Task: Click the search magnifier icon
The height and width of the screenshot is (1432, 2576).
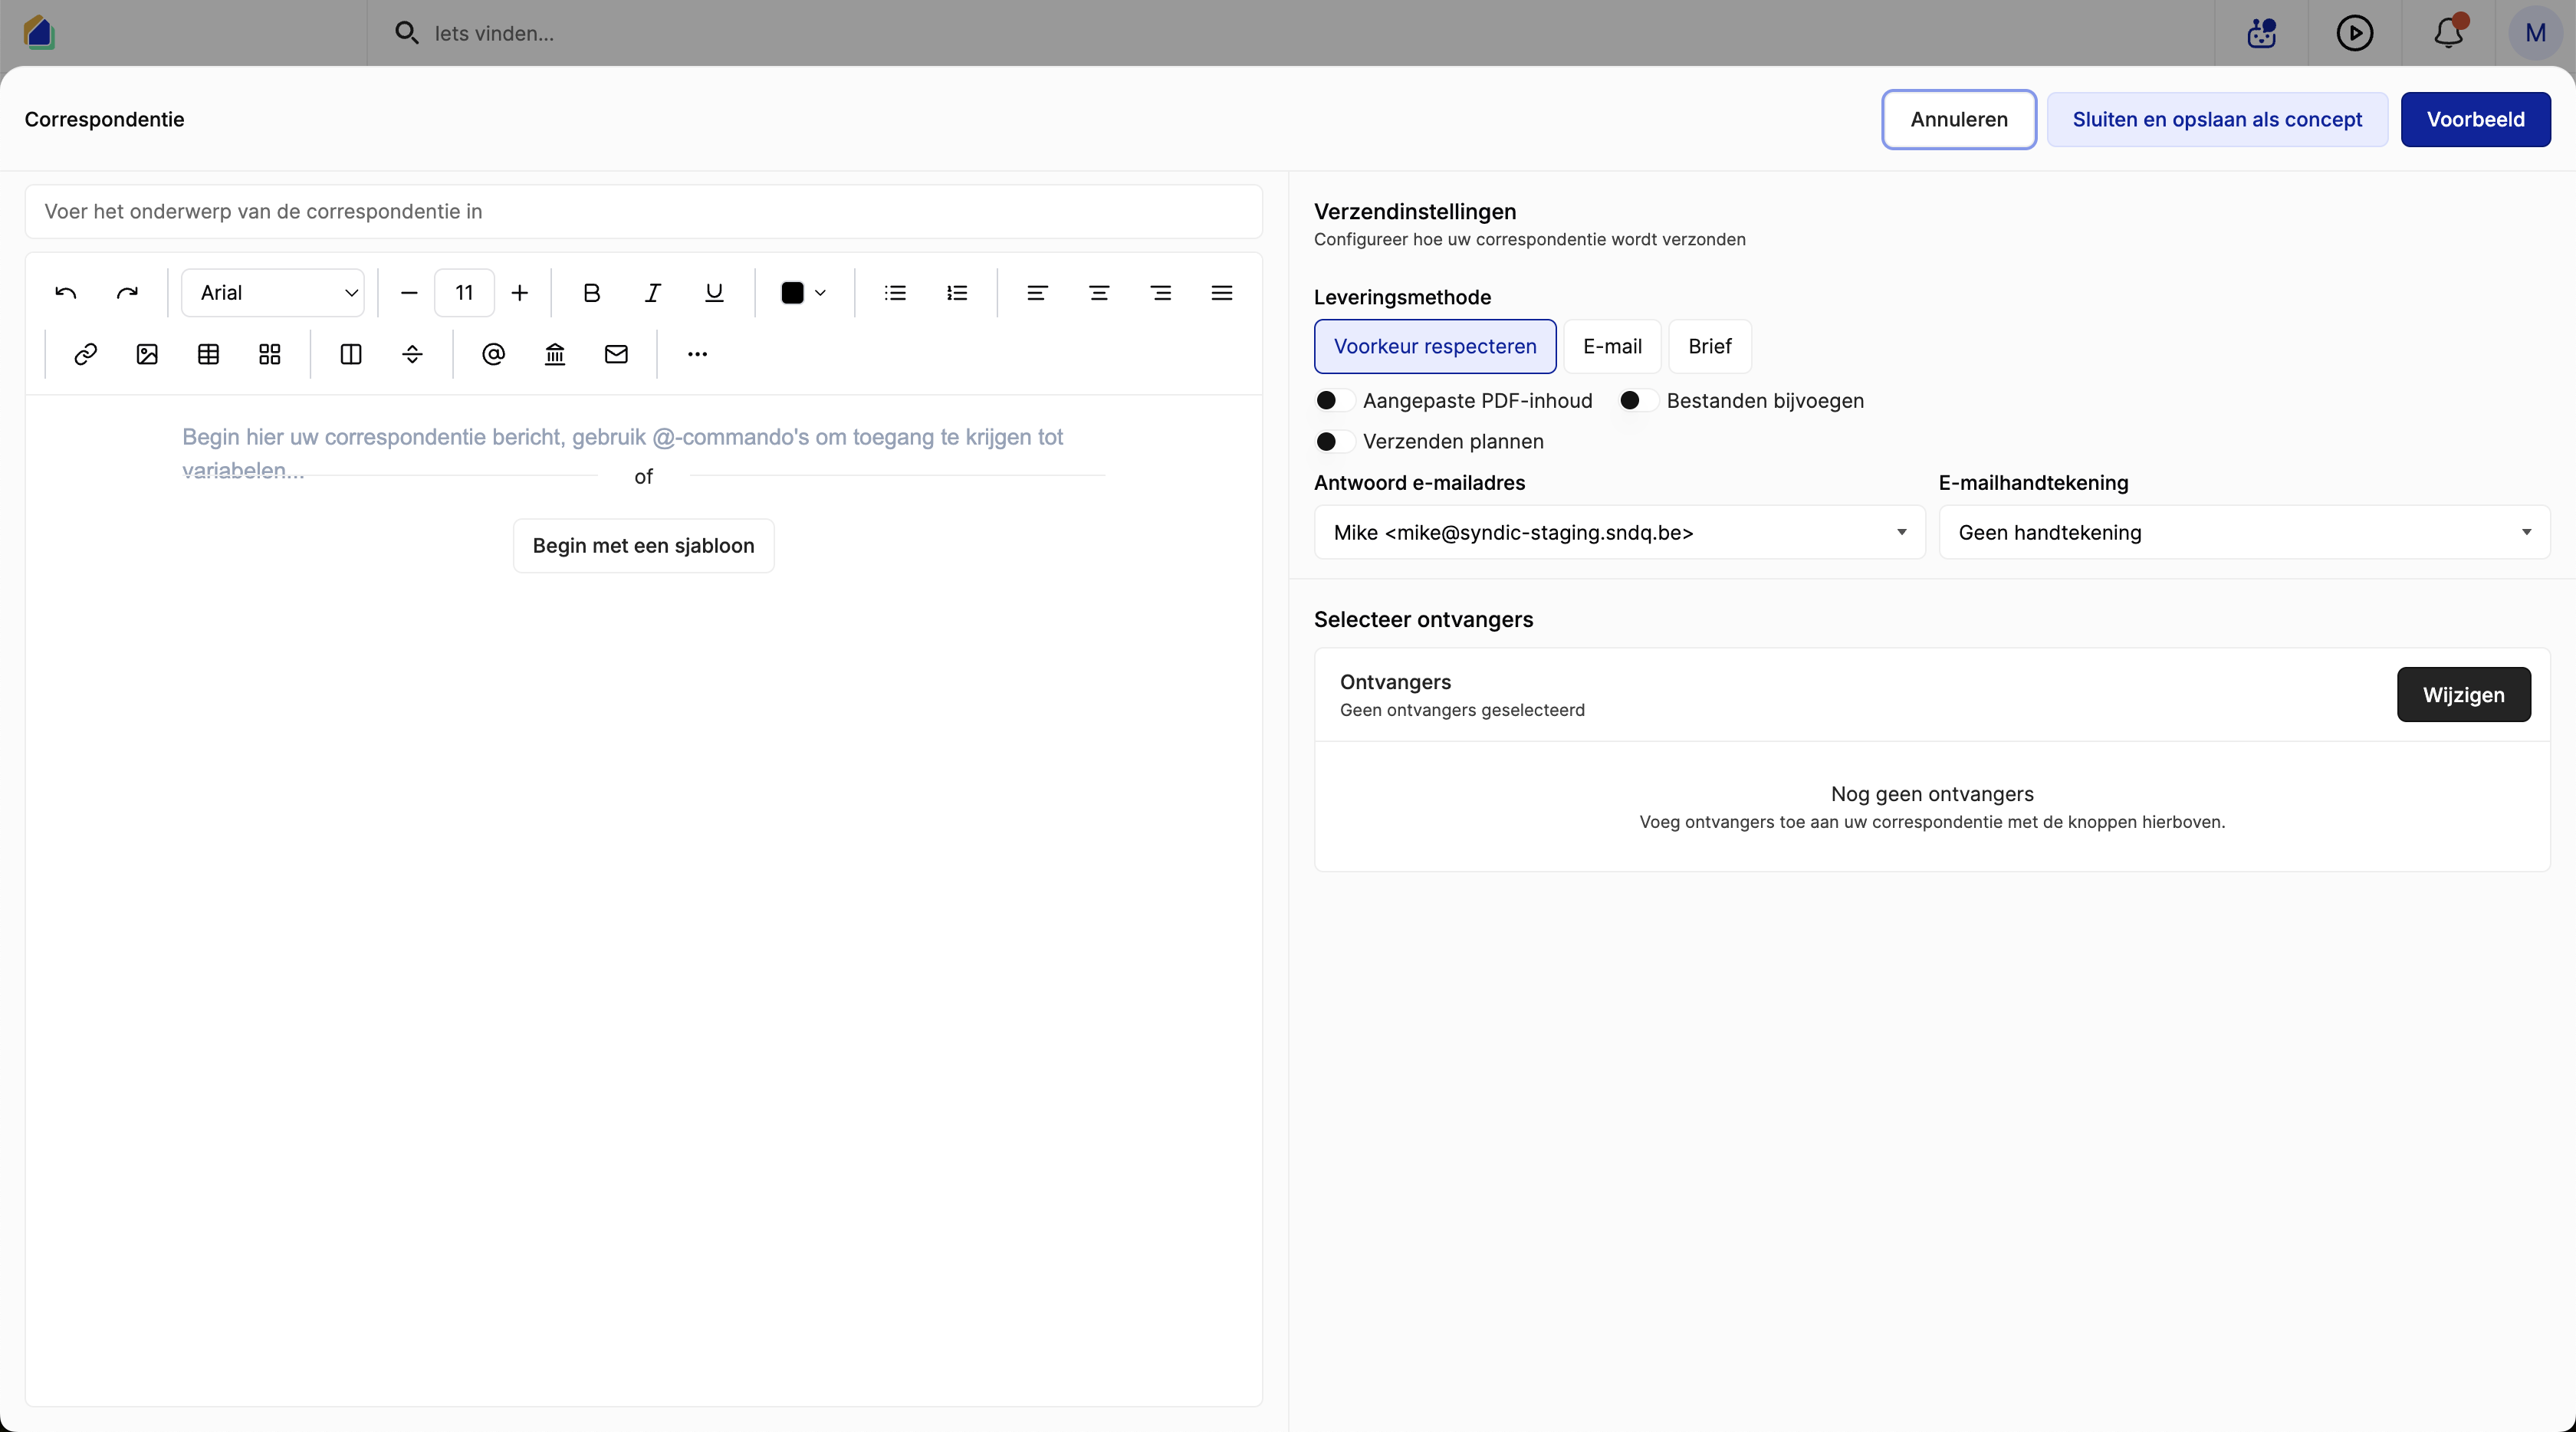Action: click(x=406, y=33)
